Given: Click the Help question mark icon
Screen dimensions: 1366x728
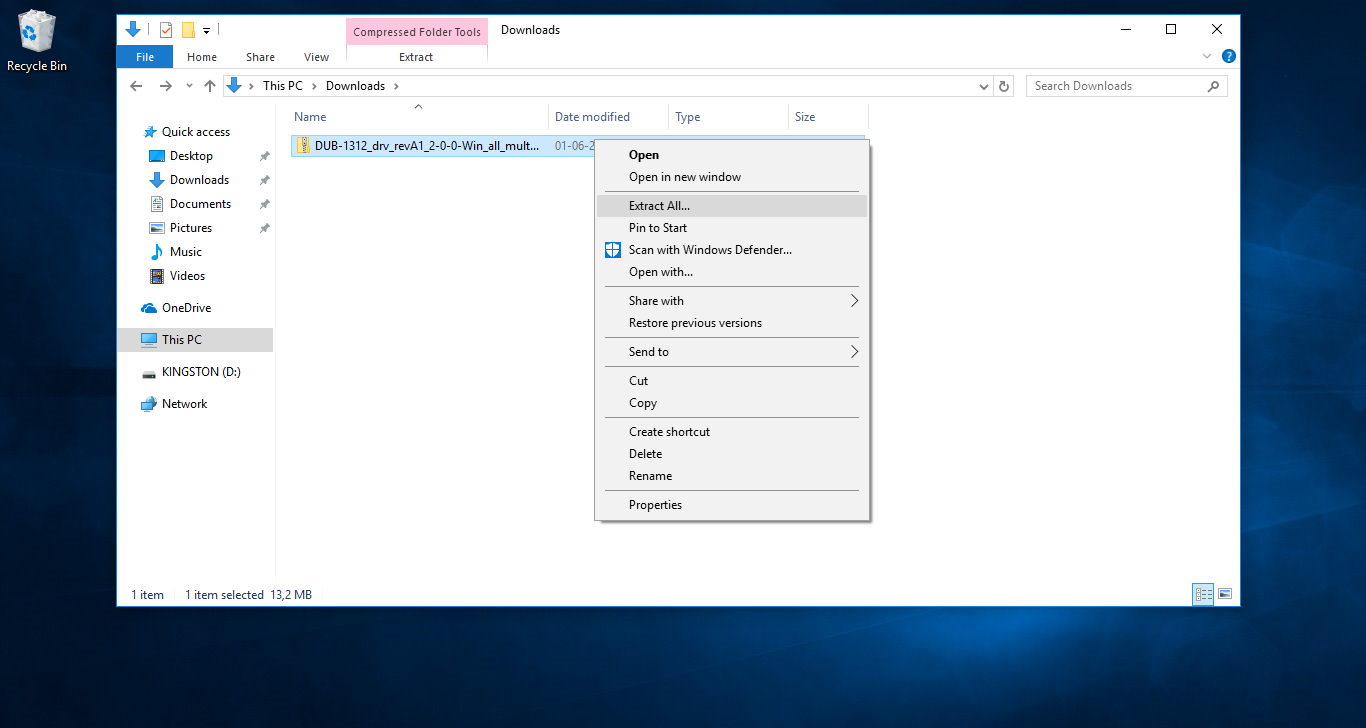Looking at the screenshot, I should (x=1229, y=57).
